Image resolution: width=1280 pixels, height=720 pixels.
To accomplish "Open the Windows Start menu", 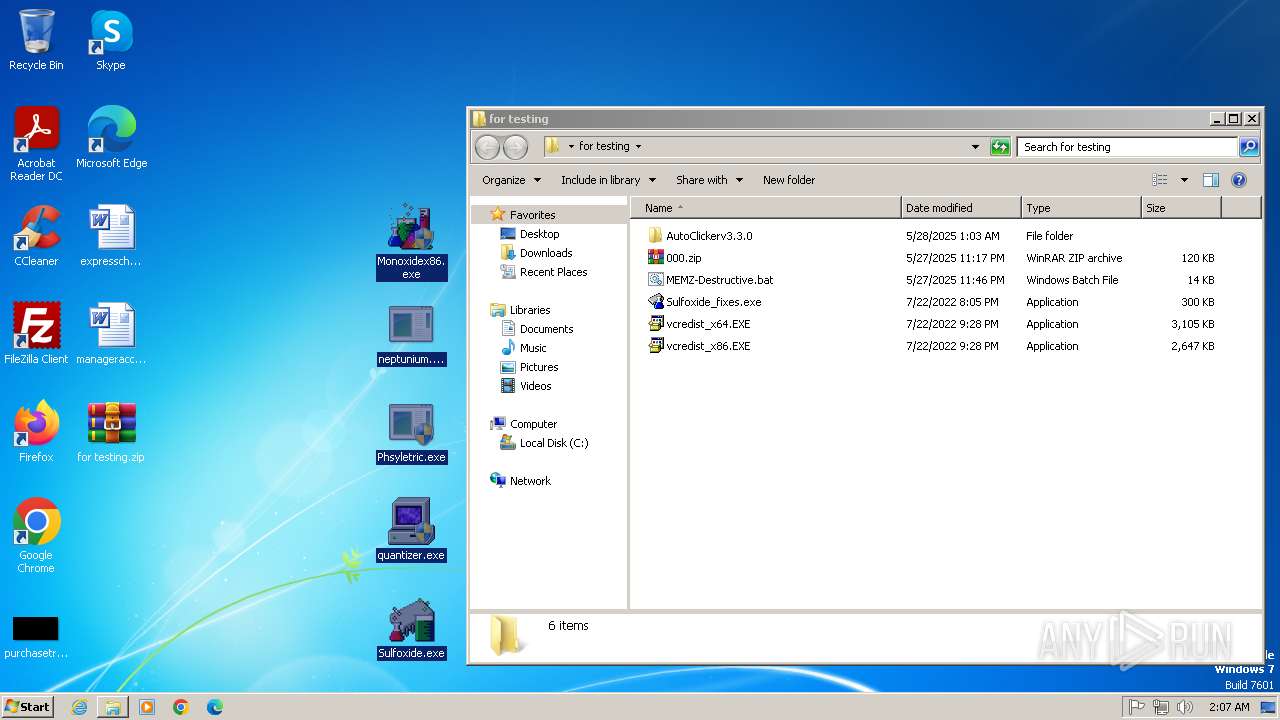I will (x=28, y=706).
